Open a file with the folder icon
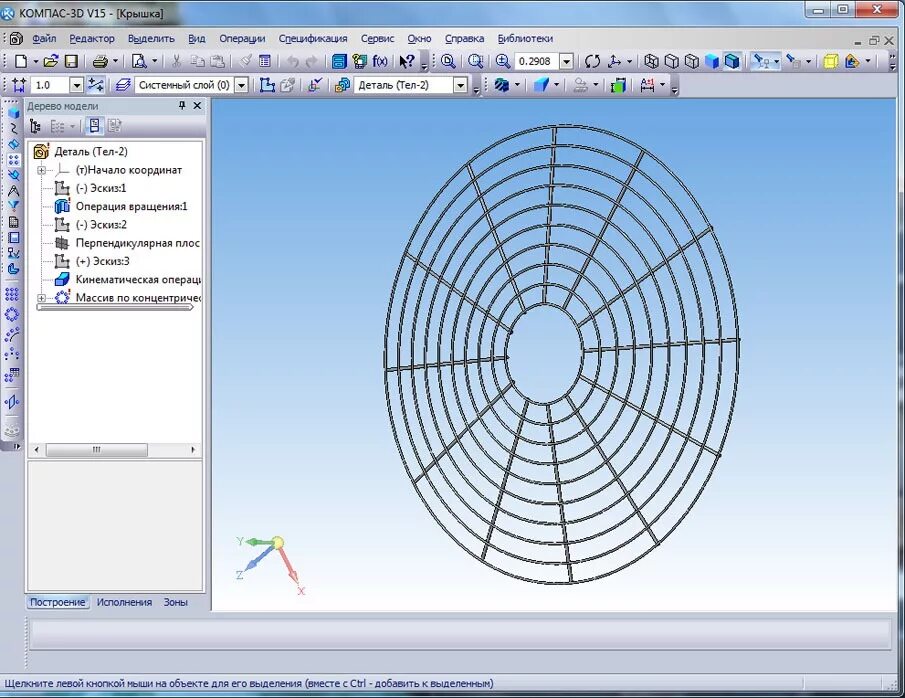Screen dimensions: 905x698 (51, 61)
